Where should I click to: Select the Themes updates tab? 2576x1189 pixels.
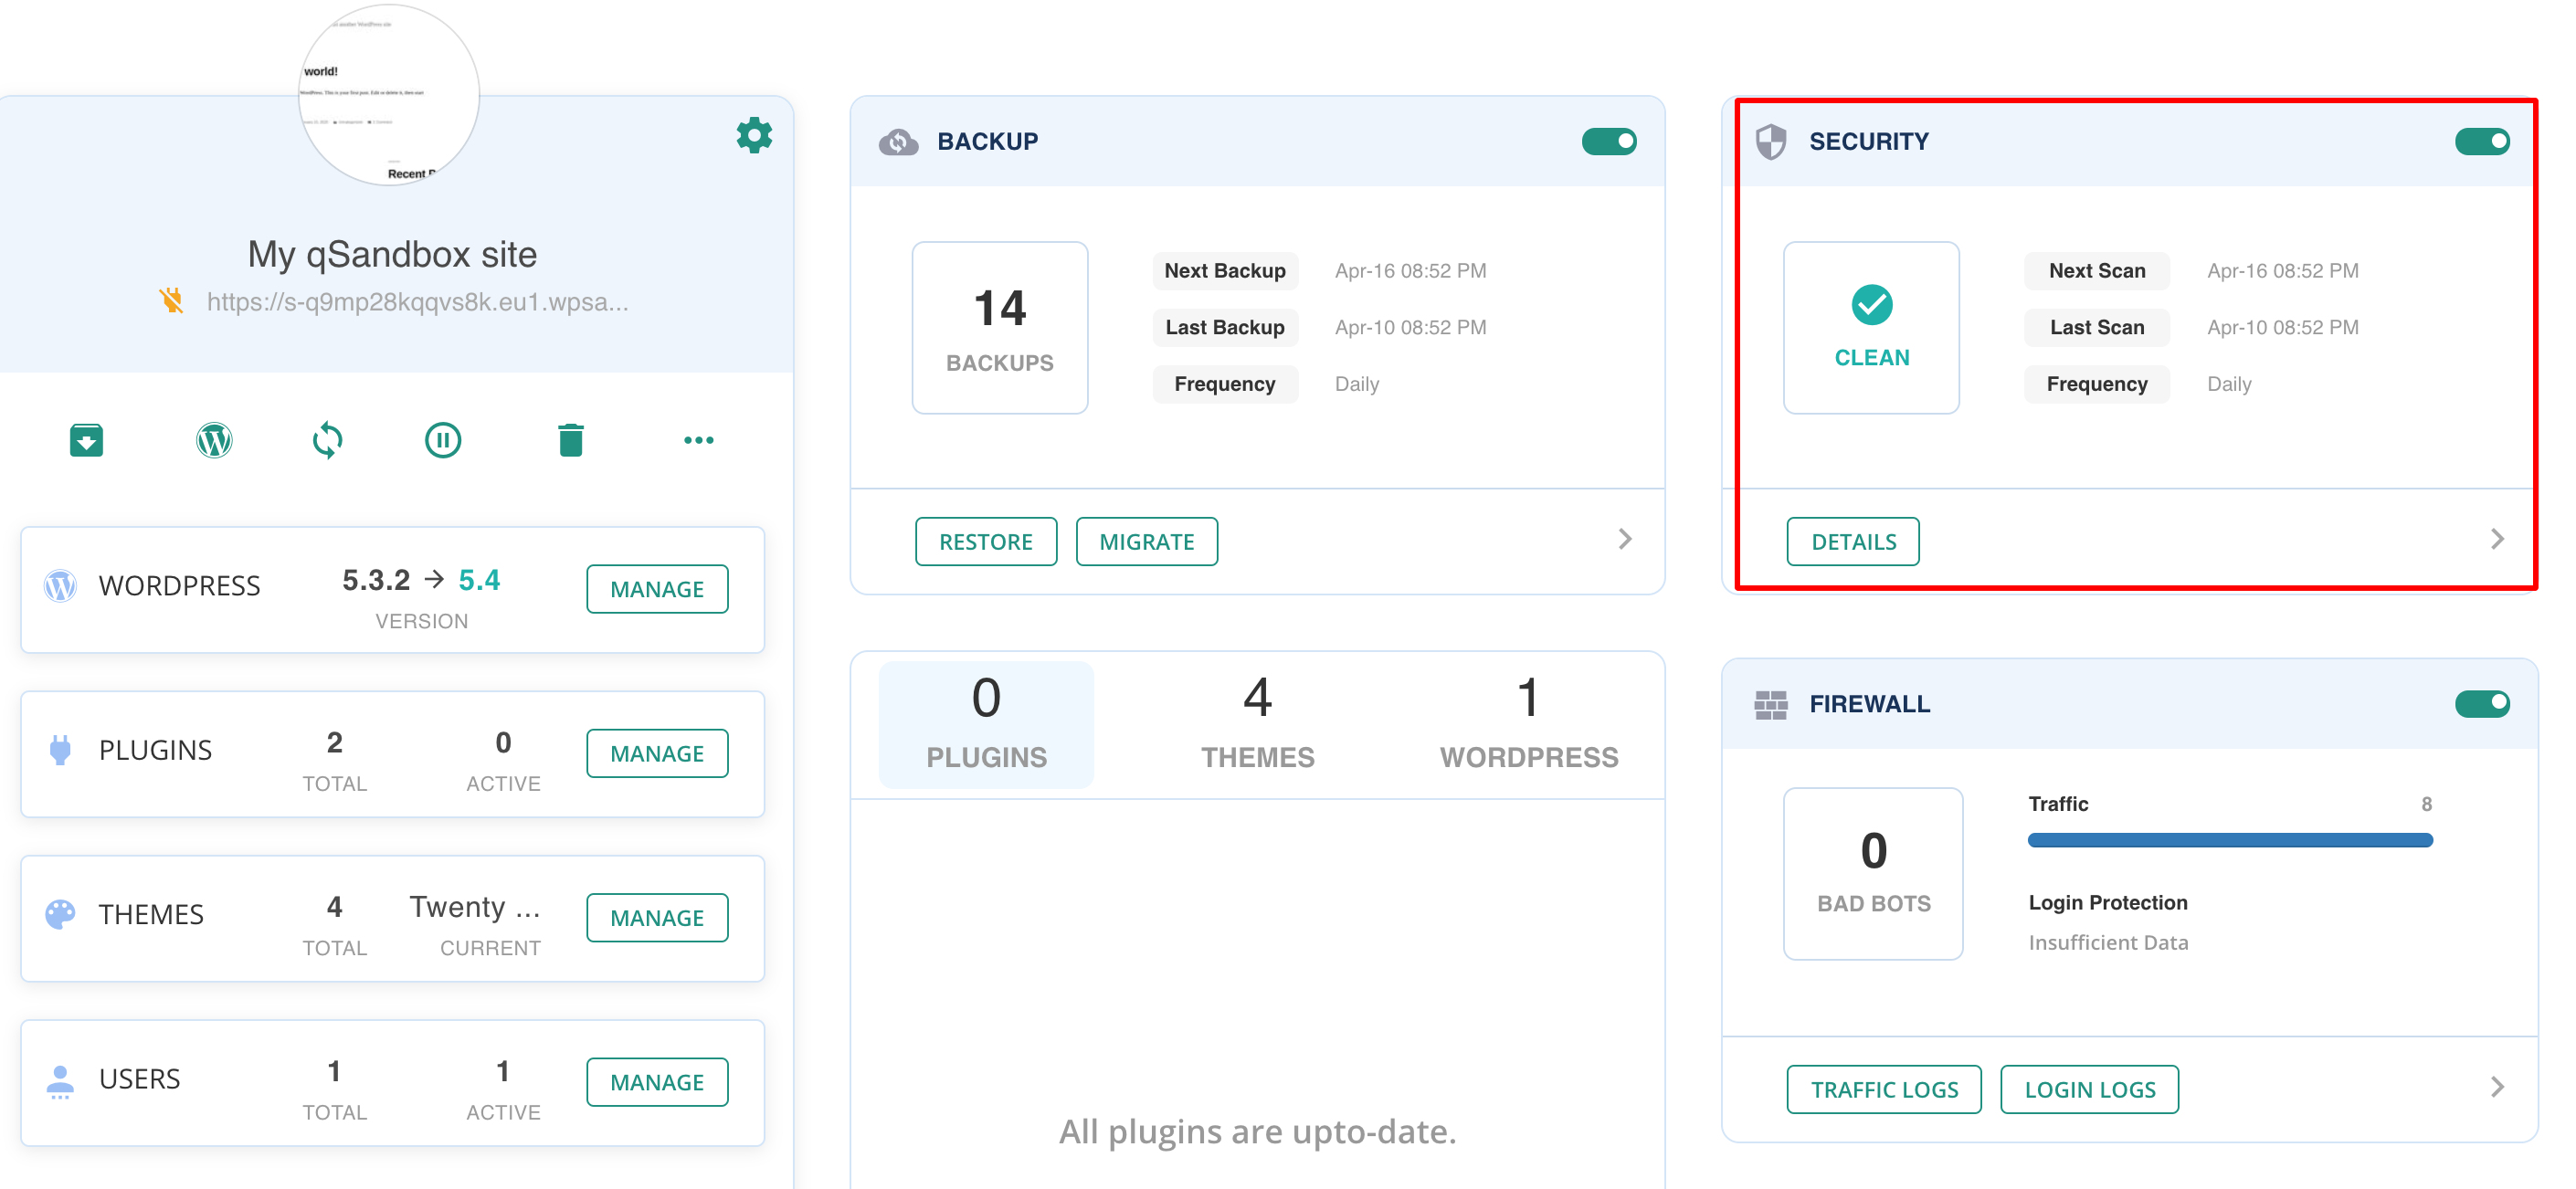tap(1257, 724)
